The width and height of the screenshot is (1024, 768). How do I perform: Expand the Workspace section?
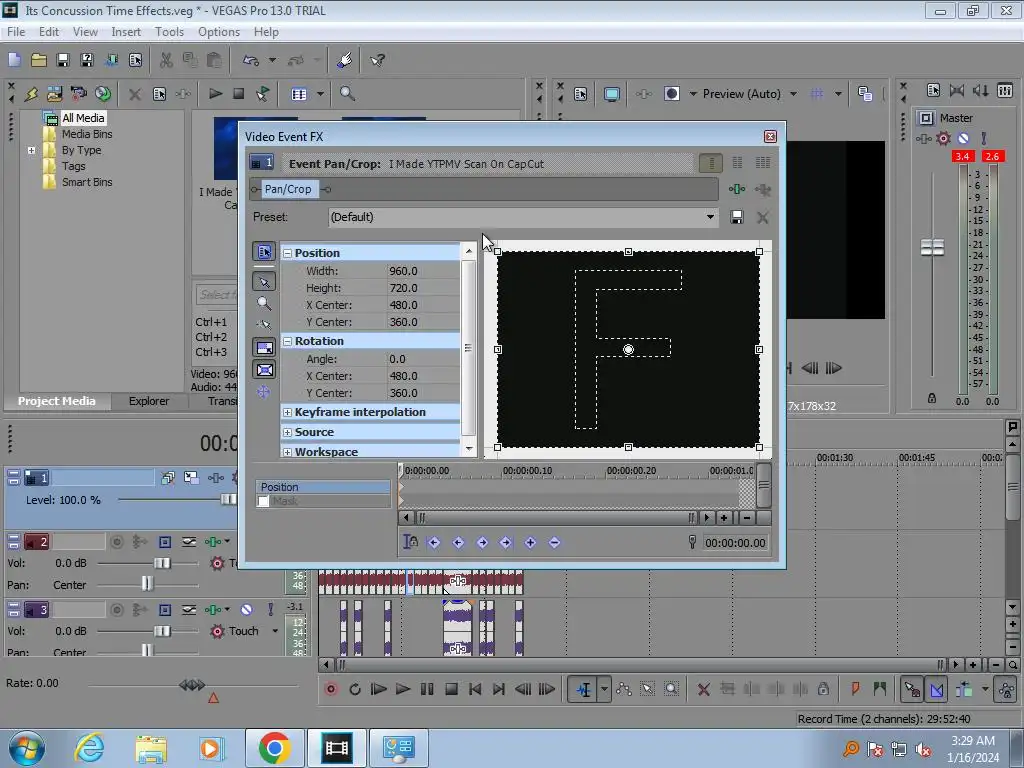(x=287, y=452)
